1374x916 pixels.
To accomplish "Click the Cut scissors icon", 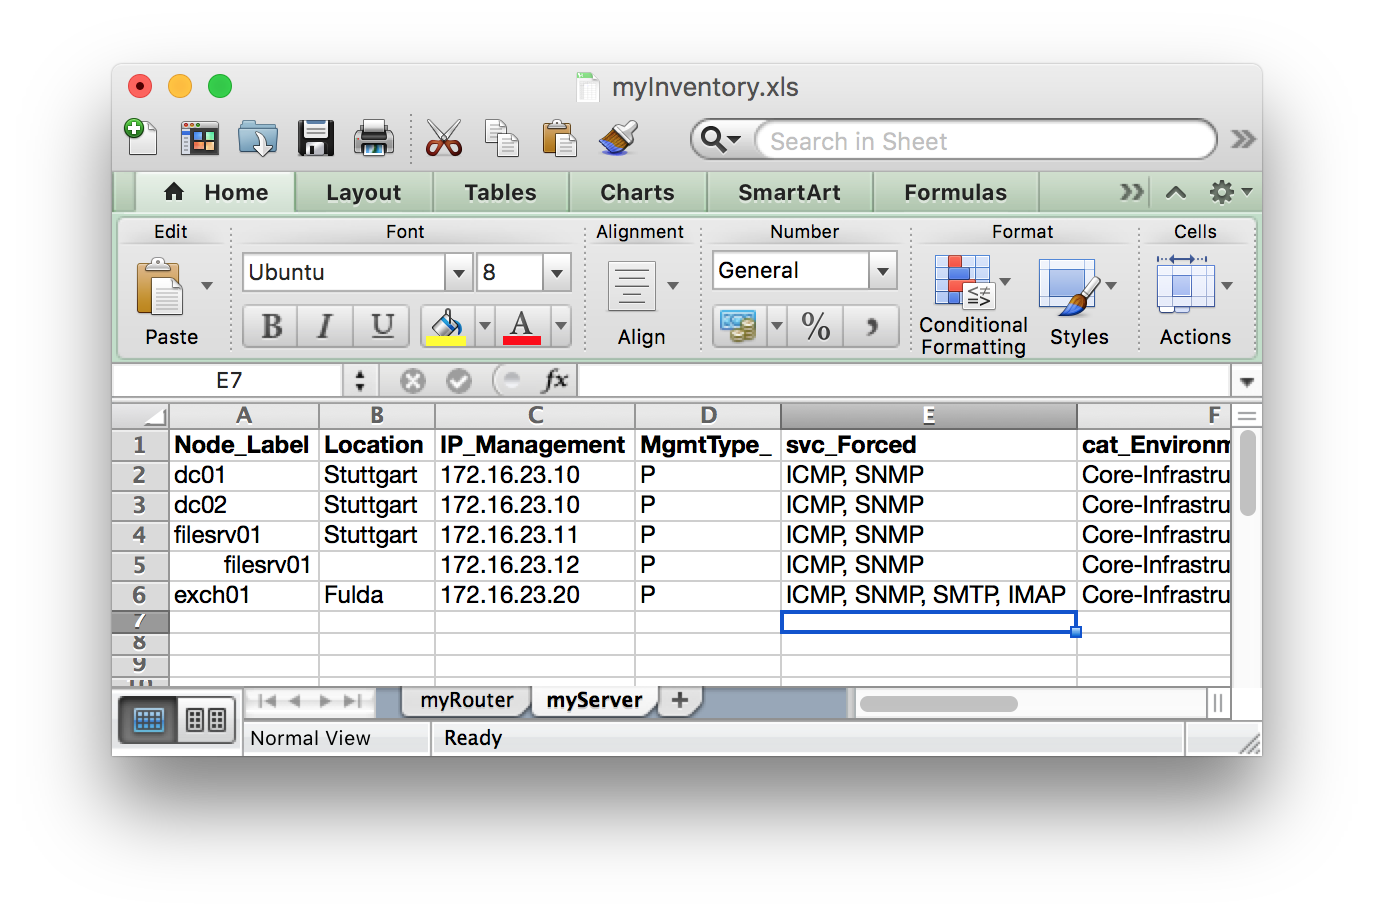I will click(443, 138).
